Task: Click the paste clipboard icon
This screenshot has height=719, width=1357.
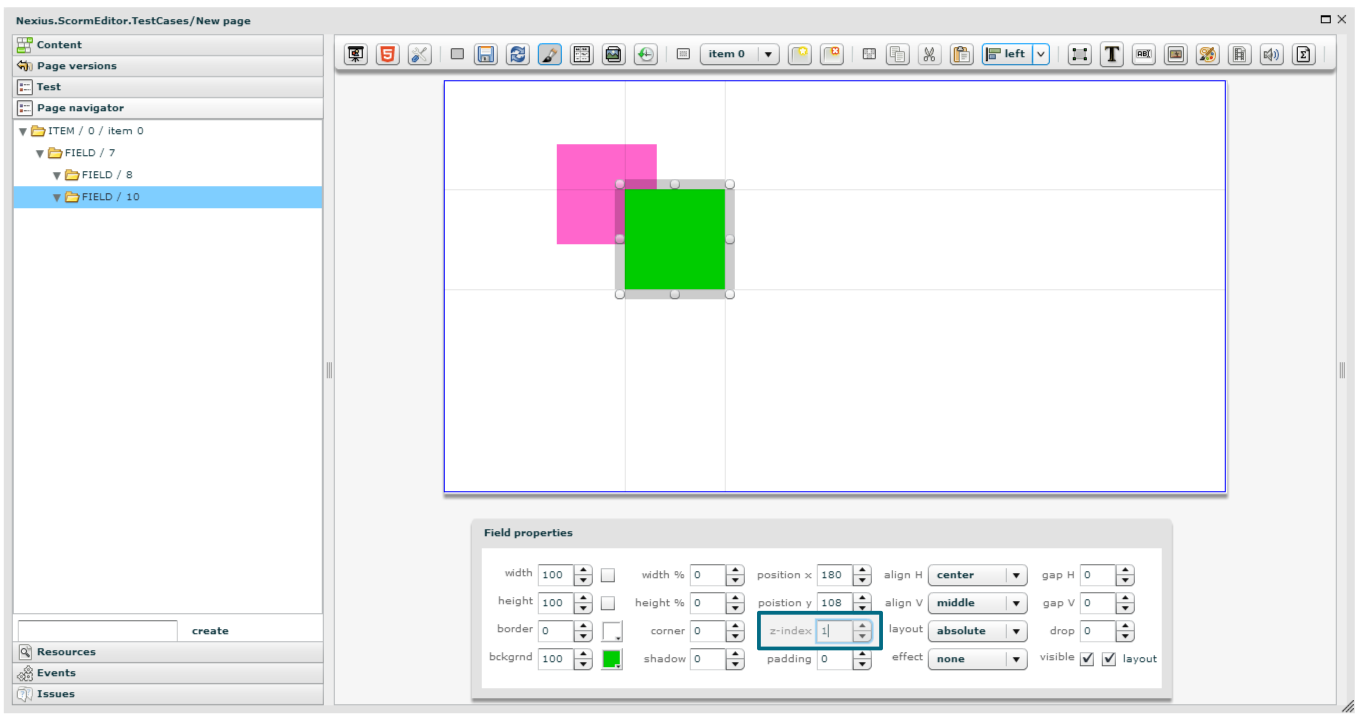Action: [x=961, y=54]
